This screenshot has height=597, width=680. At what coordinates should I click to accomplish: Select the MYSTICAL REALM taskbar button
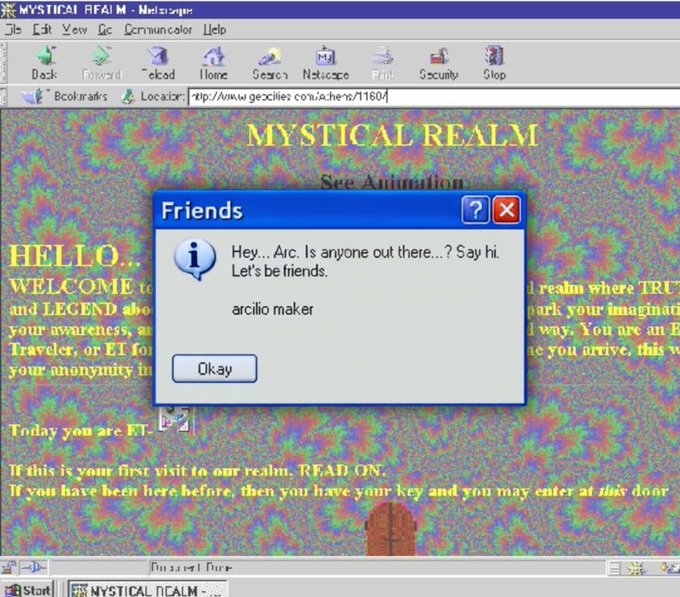click(x=147, y=590)
